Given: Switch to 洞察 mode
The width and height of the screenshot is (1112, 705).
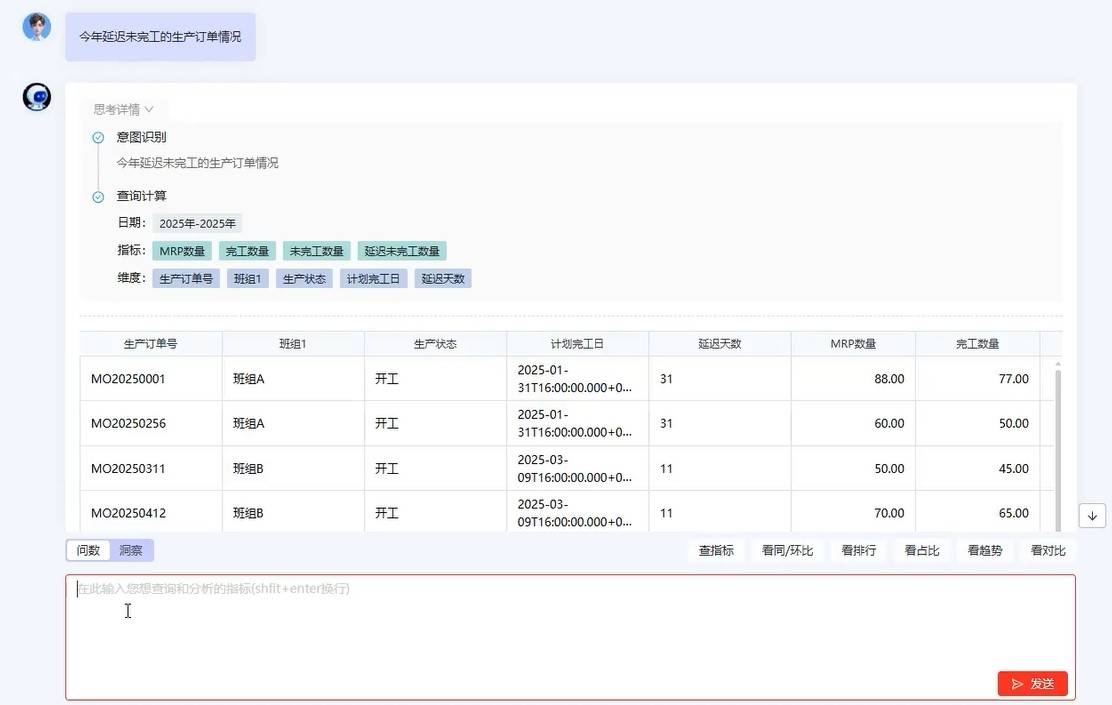Looking at the screenshot, I should click(x=131, y=550).
